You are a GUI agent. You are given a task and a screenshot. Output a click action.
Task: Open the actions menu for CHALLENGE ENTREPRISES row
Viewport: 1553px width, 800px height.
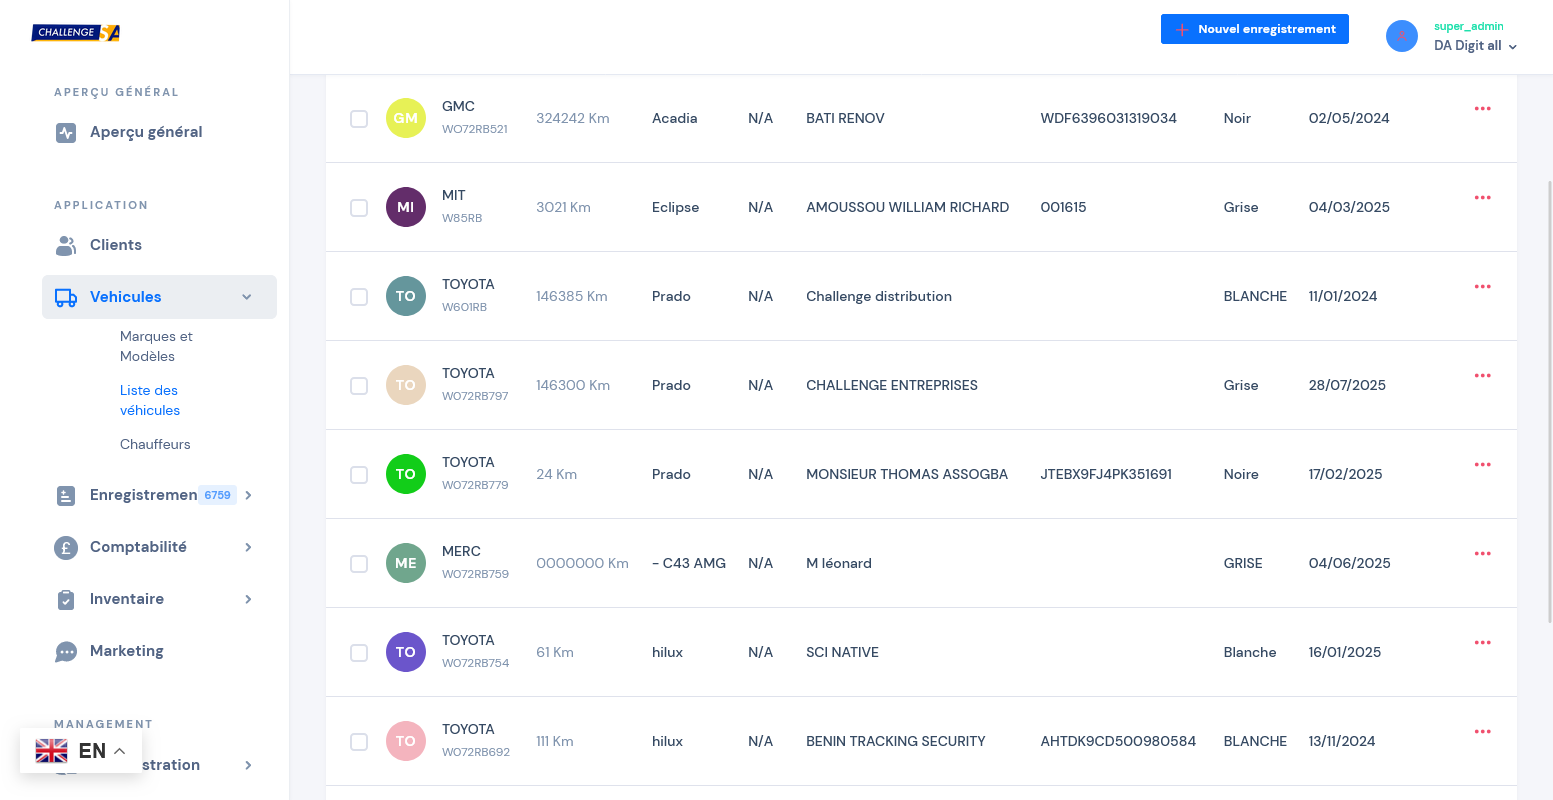1483,376
